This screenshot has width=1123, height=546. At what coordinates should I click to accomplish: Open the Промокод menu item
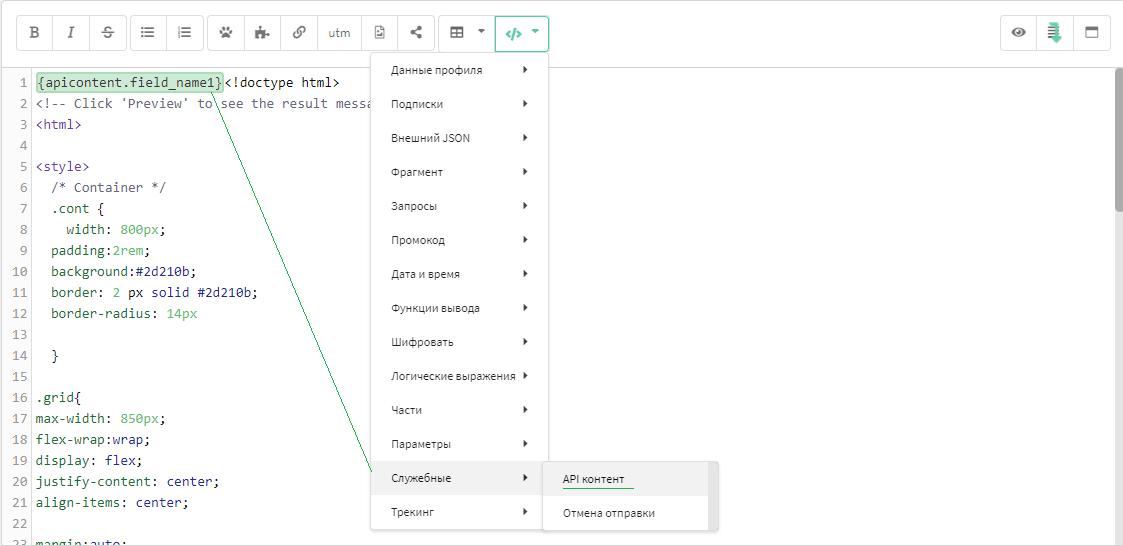pos(459,240)
